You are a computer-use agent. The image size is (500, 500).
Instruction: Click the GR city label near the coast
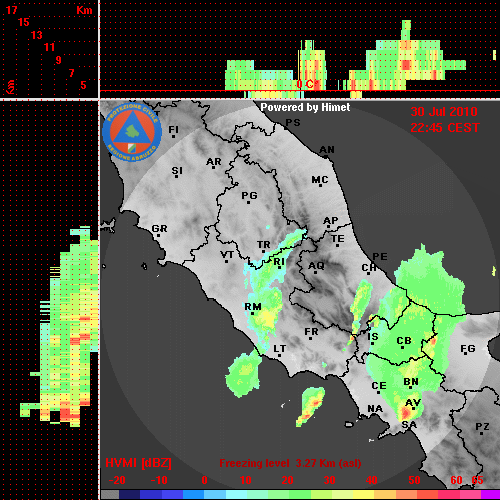[159, 229]
